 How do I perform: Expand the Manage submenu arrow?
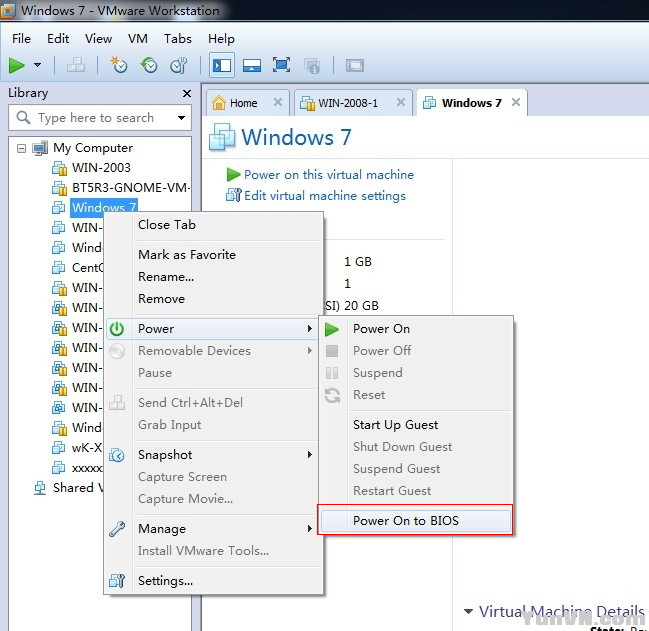pyautogui.click(x=310, y=529)
